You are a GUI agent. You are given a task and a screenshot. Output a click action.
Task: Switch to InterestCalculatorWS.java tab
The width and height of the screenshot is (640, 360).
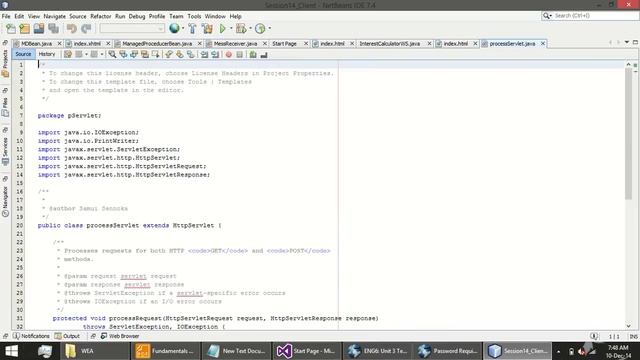(x=390, y=44)
